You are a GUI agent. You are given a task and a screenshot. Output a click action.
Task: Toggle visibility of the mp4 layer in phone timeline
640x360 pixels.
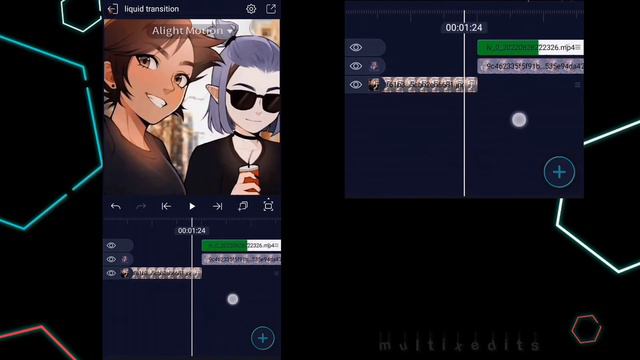tap(111, 245)
